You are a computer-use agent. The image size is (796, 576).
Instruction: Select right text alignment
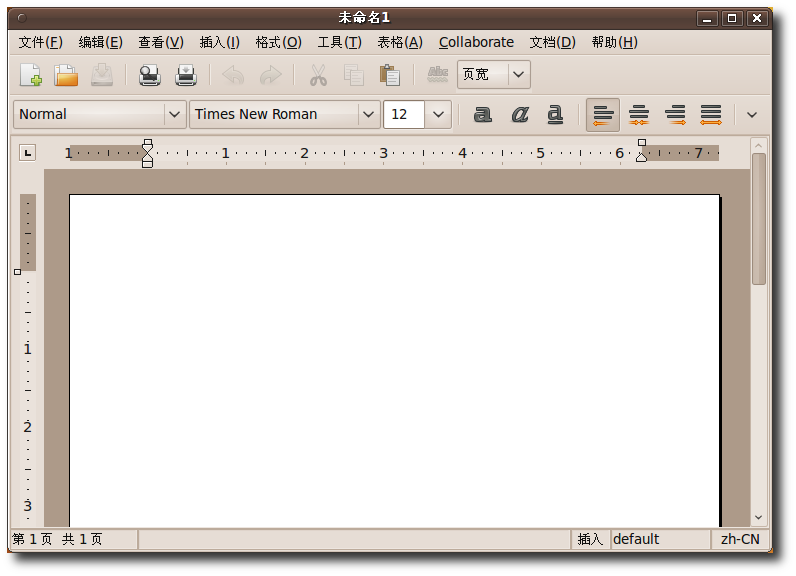pos(675,115)
